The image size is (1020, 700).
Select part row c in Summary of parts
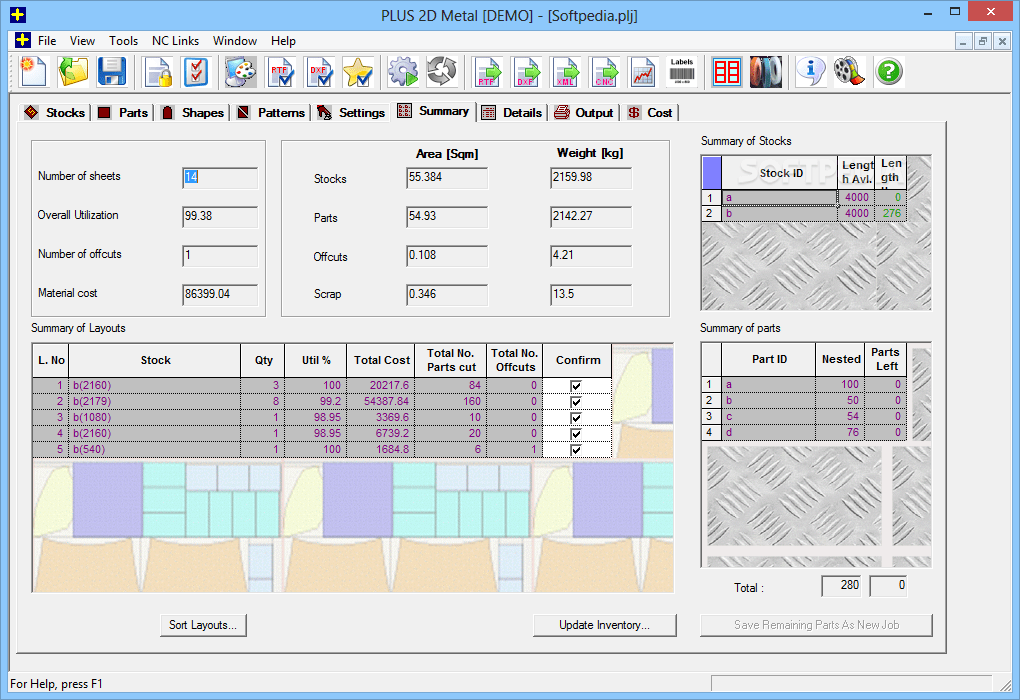[x=803, y=416]
